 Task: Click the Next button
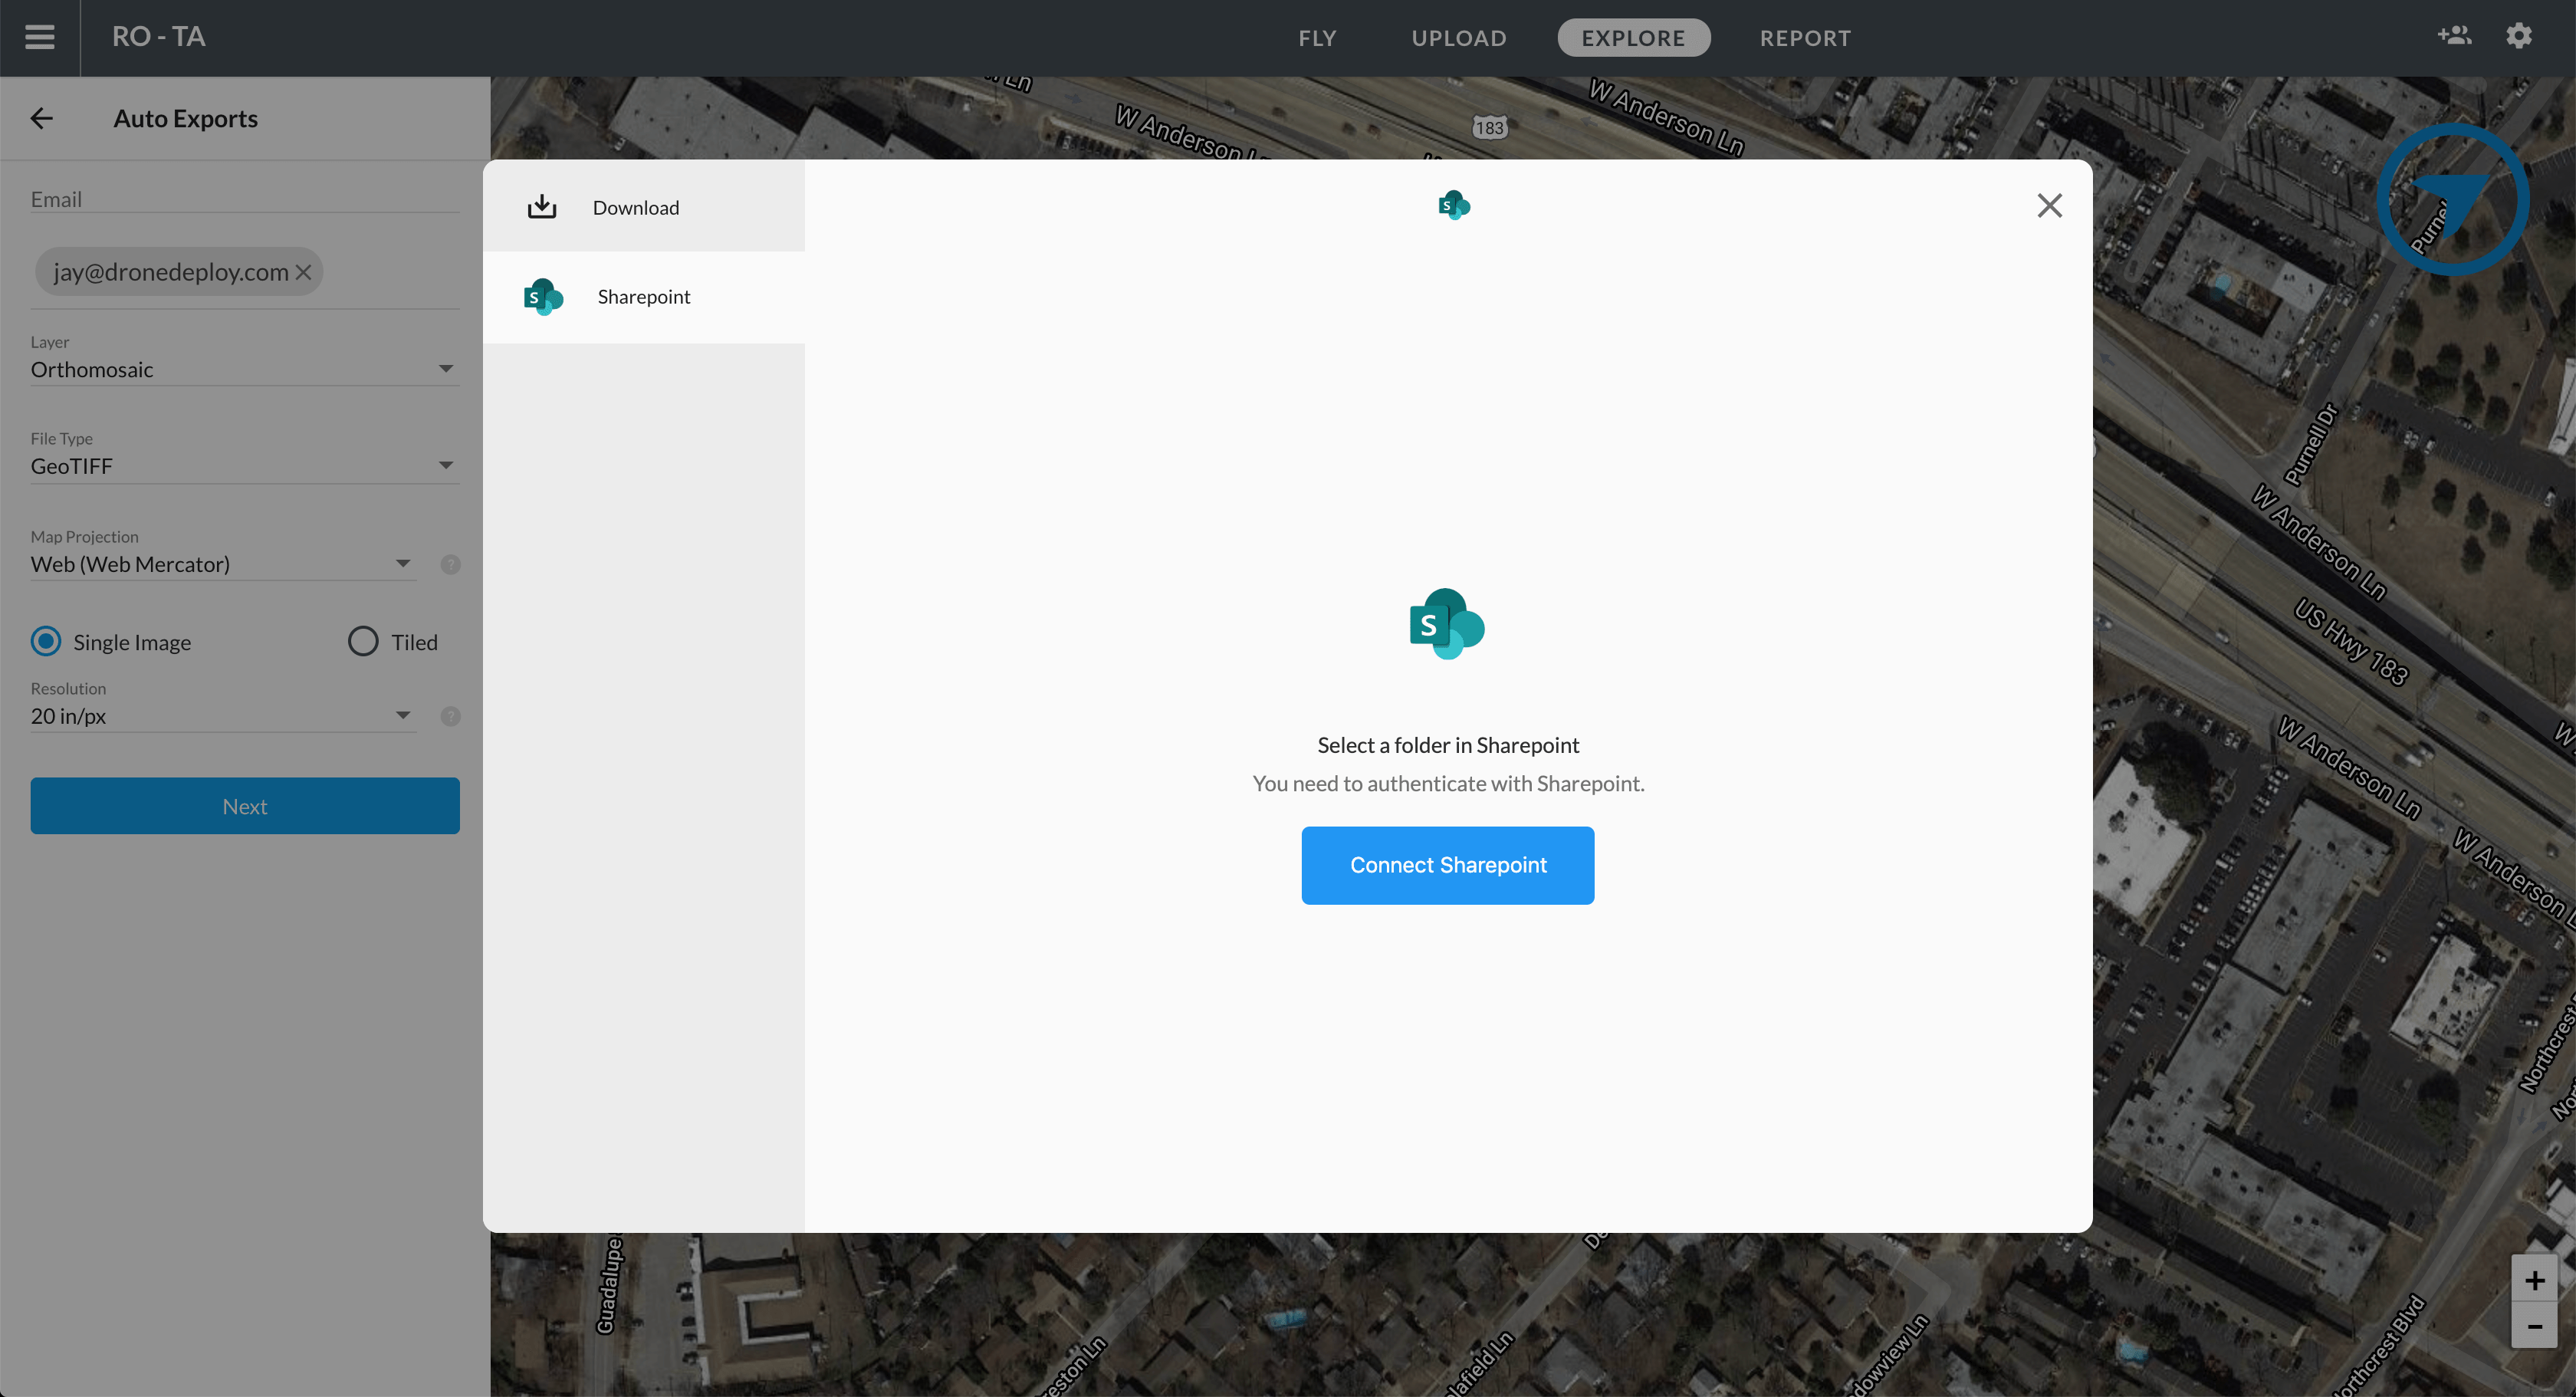245,806
